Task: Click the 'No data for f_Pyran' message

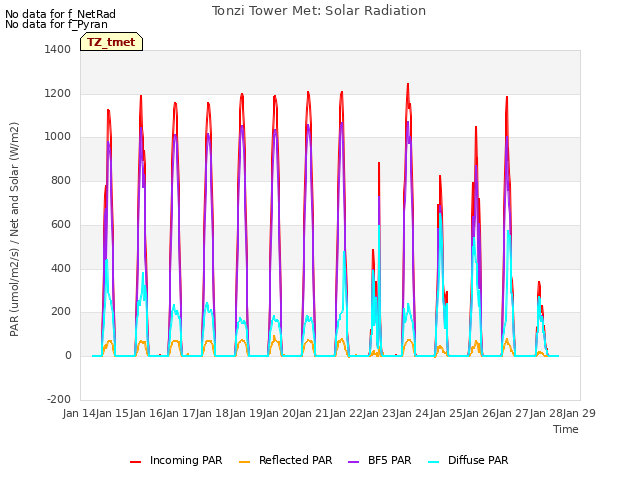Action: 56,24
